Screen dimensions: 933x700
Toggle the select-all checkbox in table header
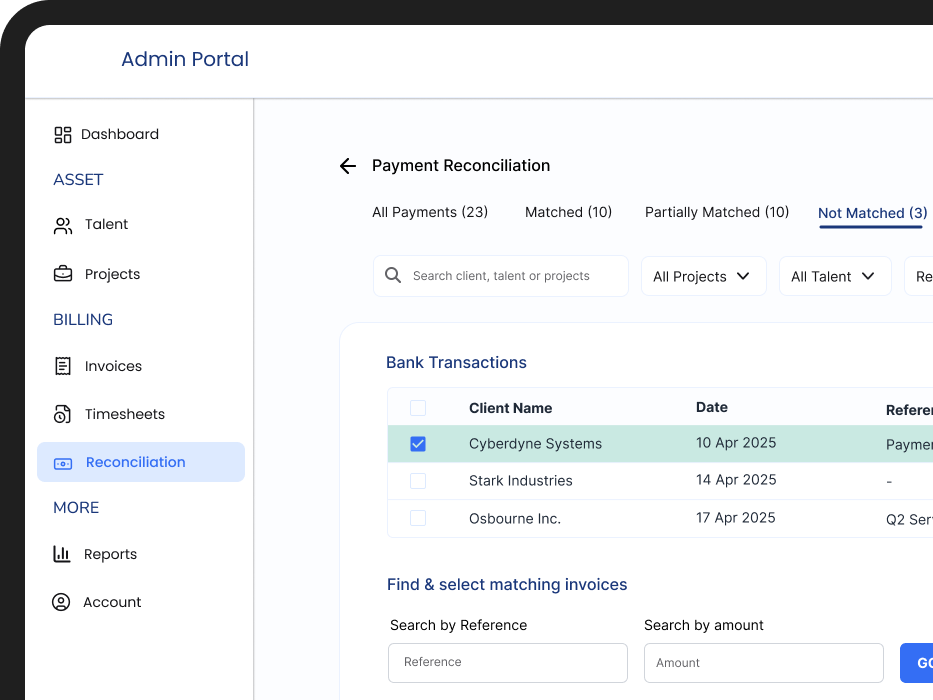(x=417, y=408)
